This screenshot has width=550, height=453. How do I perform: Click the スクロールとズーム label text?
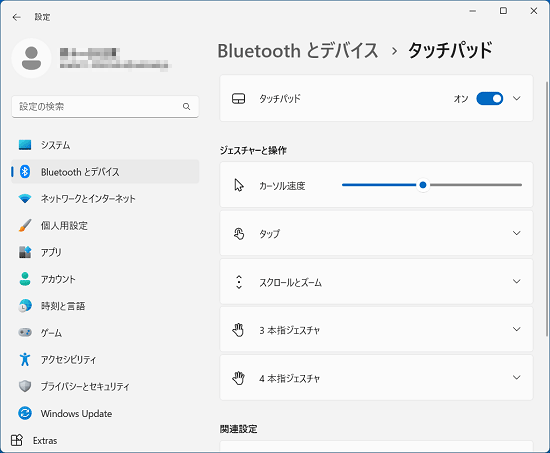pyautogui.click(x=290, y=282)
